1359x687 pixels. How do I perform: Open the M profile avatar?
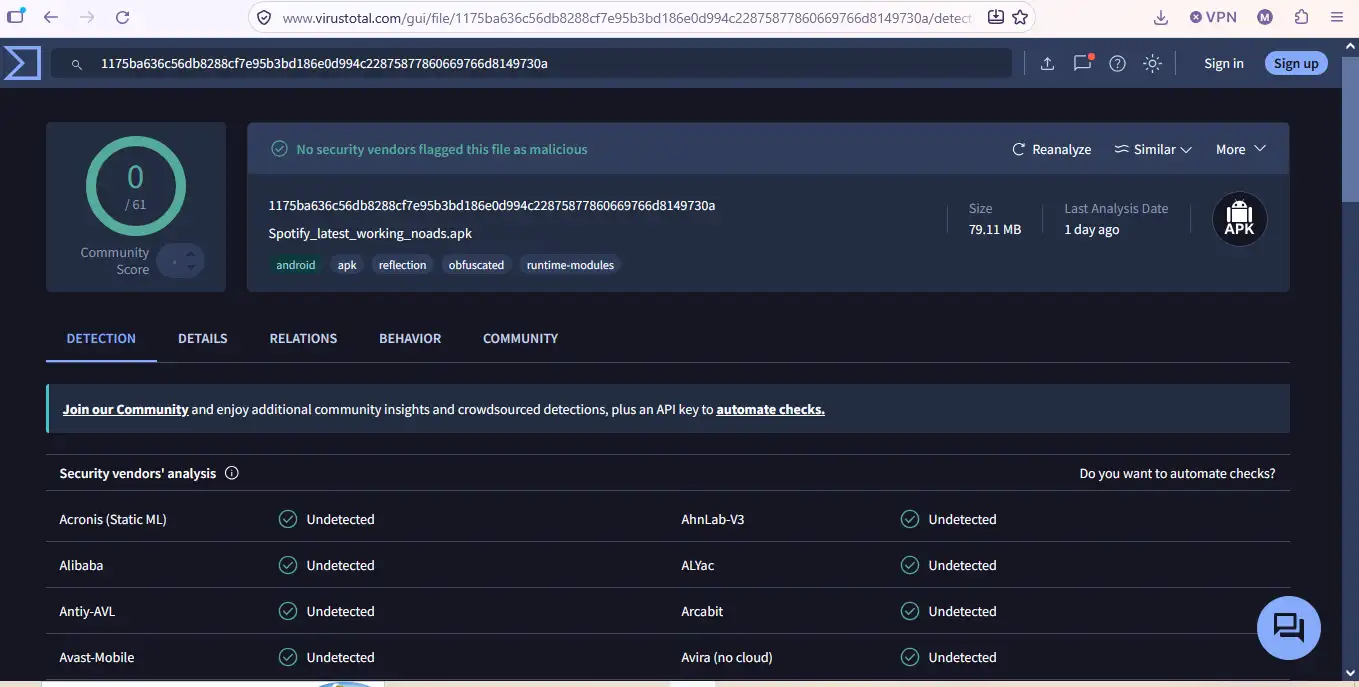(x=1265, y=17)
